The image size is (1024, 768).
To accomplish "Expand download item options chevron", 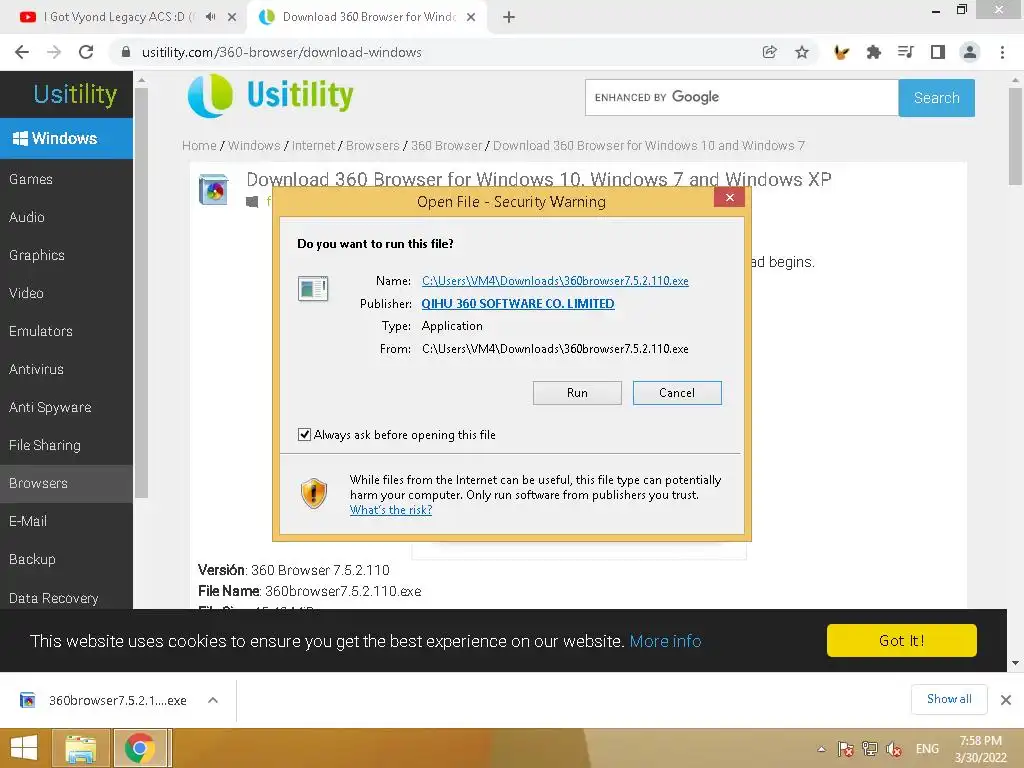I will (x=213, y=700).
